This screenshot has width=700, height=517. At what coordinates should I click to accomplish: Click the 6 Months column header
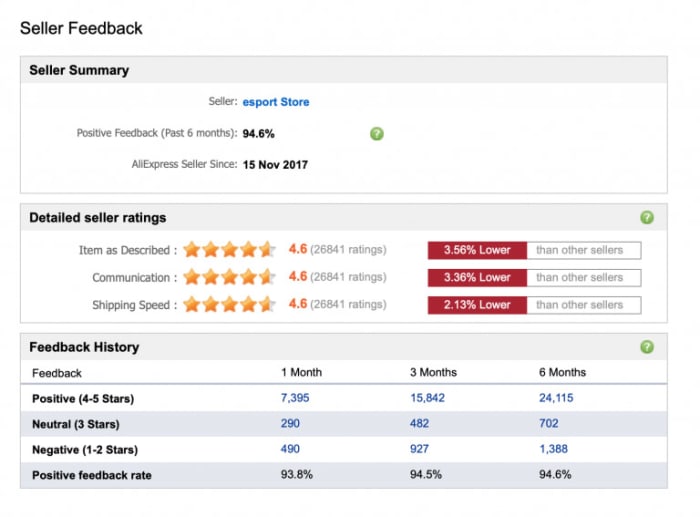tap(562, 372)
